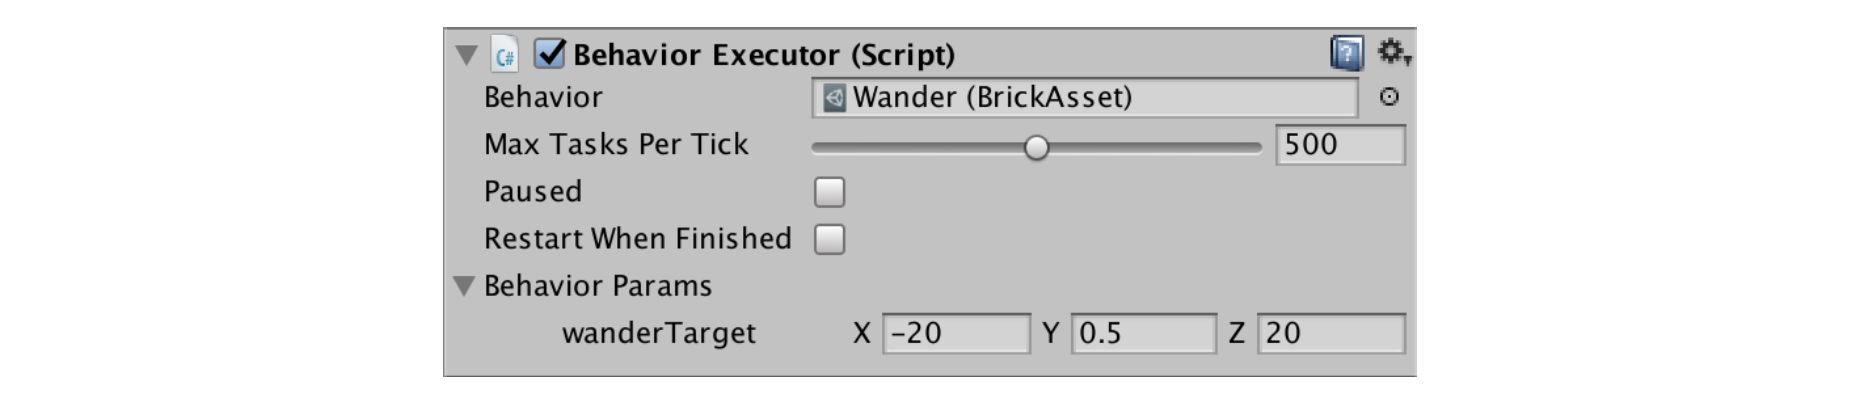Click the wanderTarget X field

955,333
